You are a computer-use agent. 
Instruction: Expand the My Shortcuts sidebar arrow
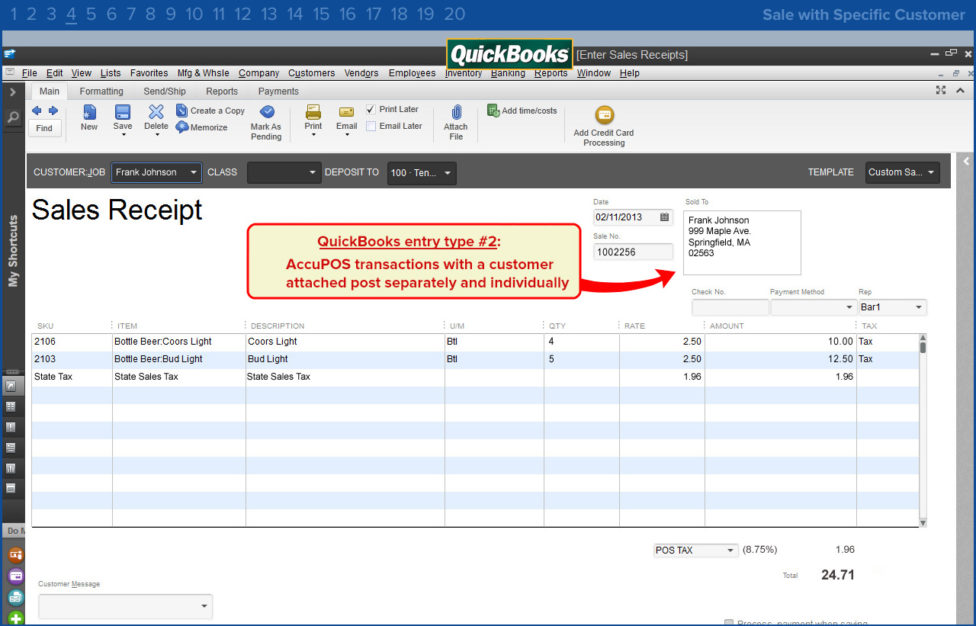[x=12, y=92]
